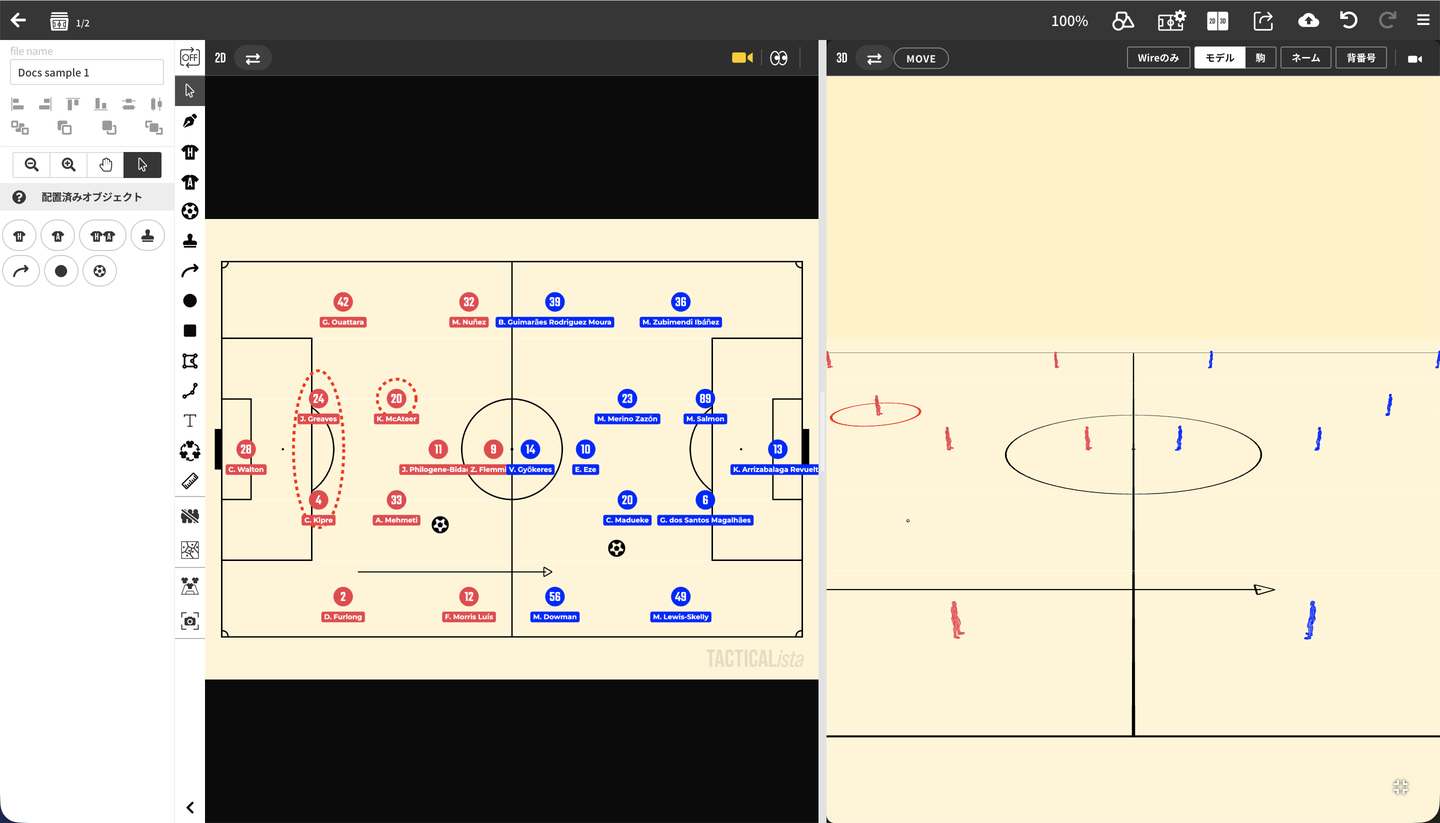Undo the last action

point(1348,20)
